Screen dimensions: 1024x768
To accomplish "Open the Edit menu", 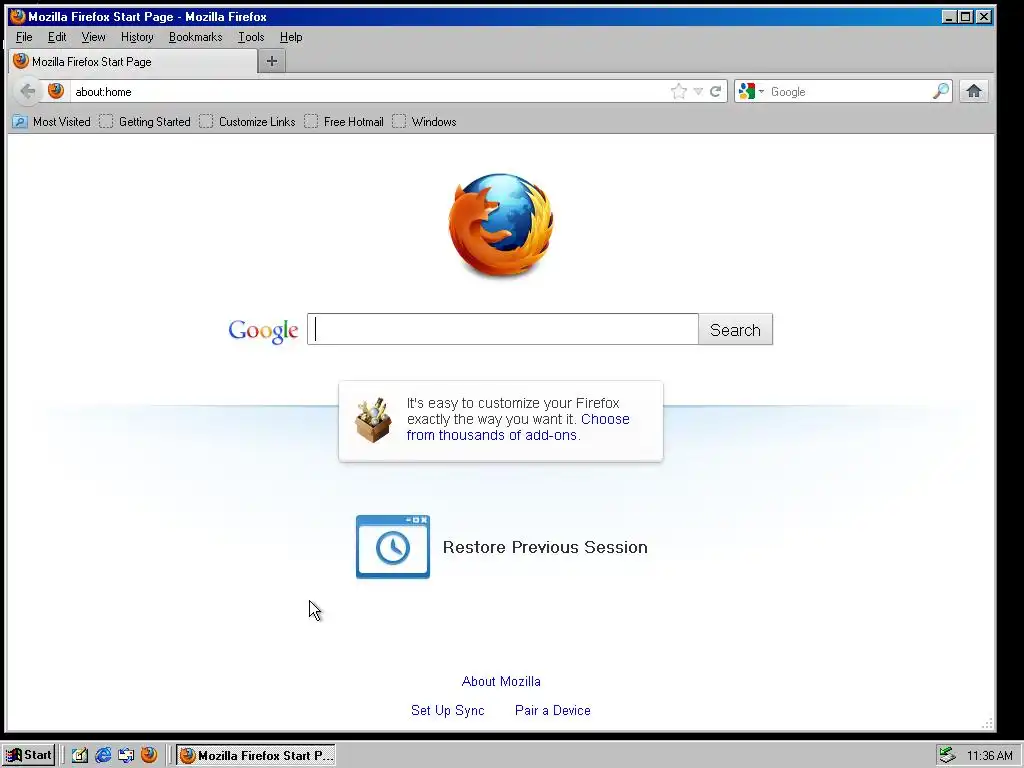I will 57,37.
